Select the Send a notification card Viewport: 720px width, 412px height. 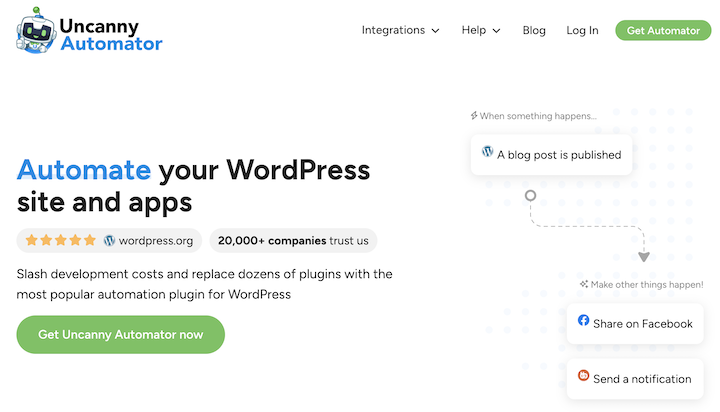point(635,378)
